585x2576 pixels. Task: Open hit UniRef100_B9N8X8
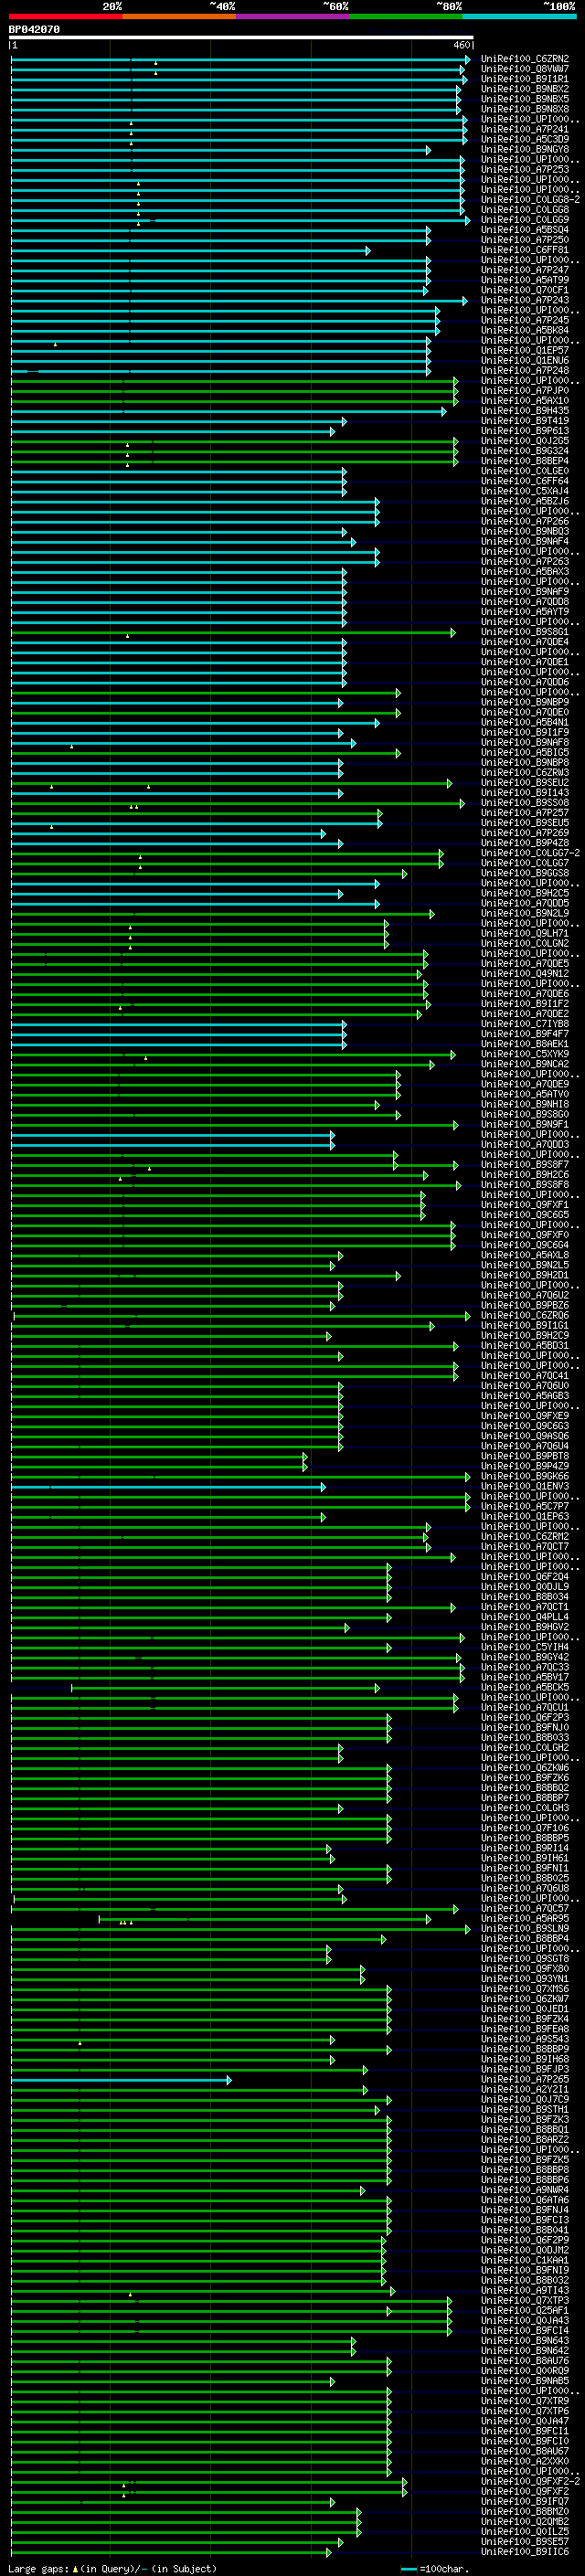(525, 109)
